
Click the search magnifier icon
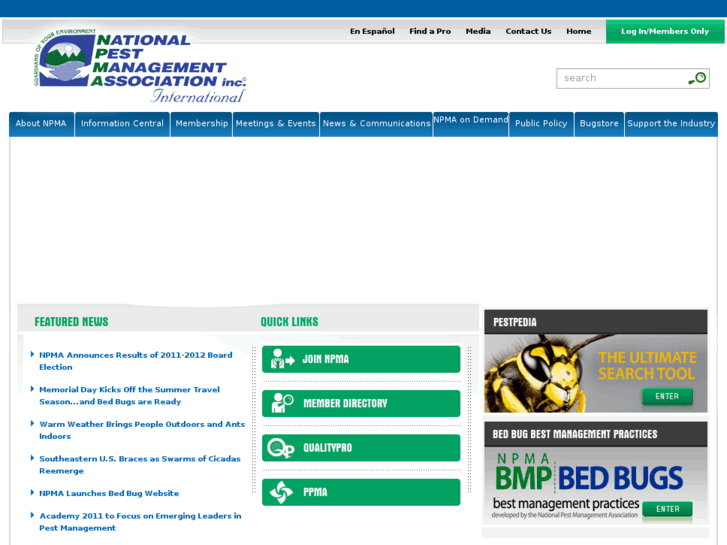click(x=697, y=78)
